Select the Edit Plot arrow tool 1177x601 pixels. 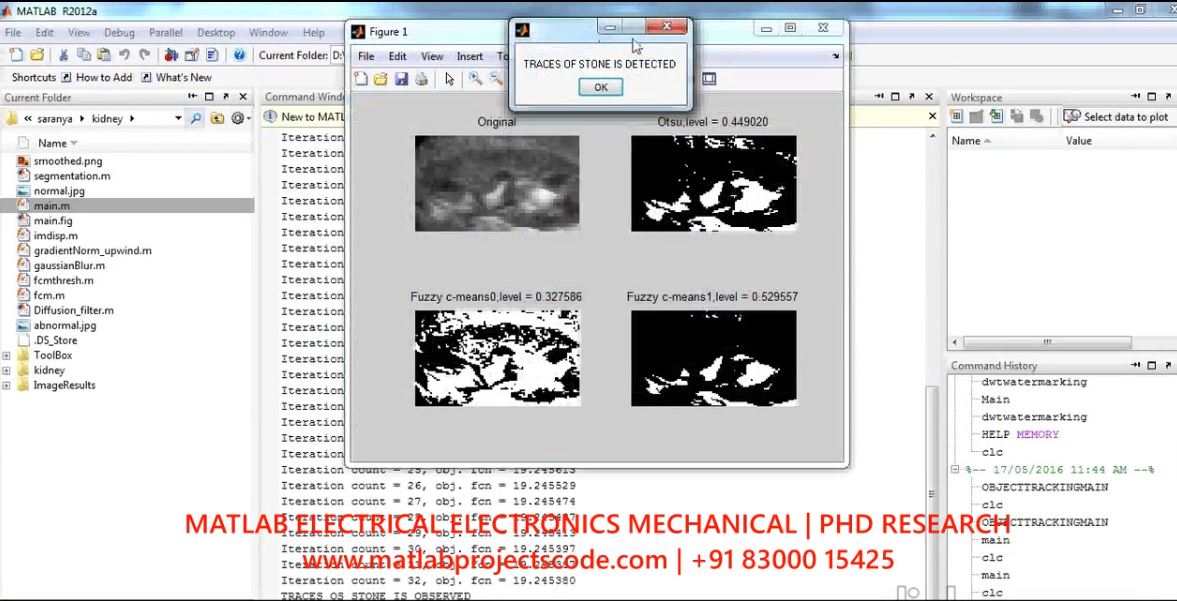click(449, 79)
